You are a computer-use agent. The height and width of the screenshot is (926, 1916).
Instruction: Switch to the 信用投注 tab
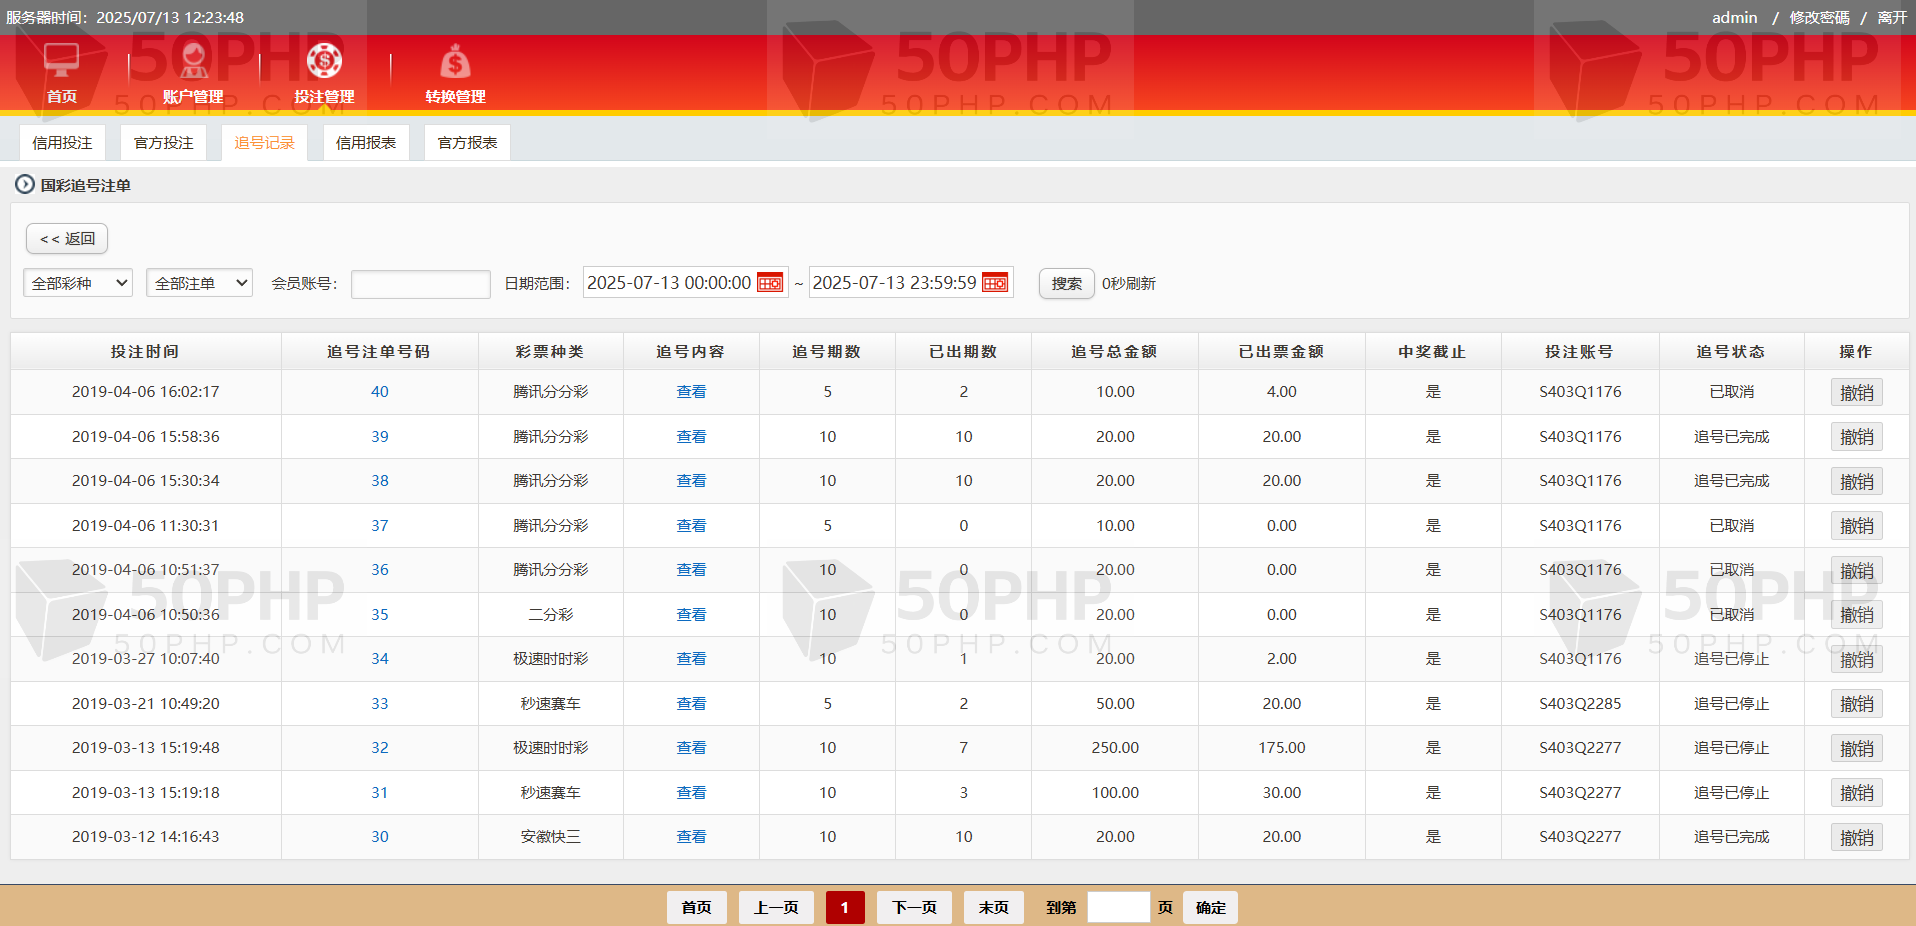point(62,143)
